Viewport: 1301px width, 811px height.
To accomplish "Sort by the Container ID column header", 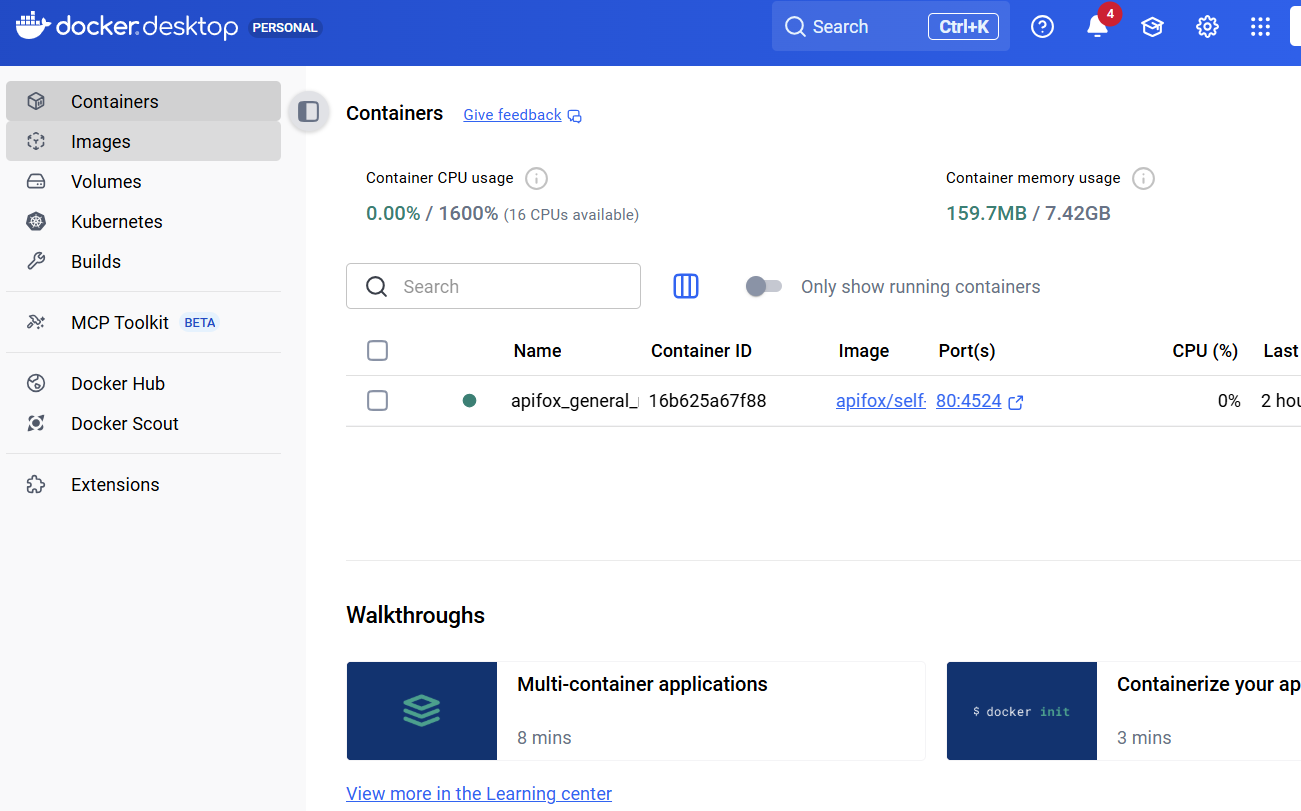I will (x=701, y=351).
